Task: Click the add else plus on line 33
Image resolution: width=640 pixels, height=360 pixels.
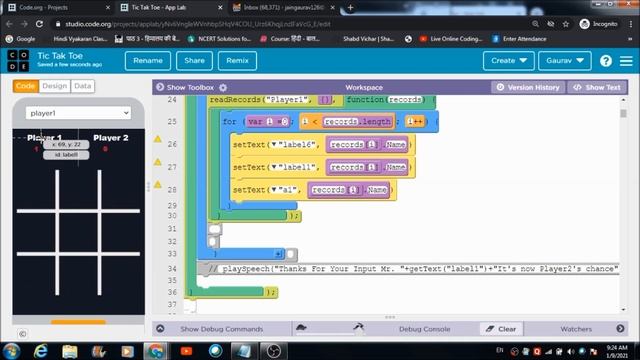Action: coord(278,254)
